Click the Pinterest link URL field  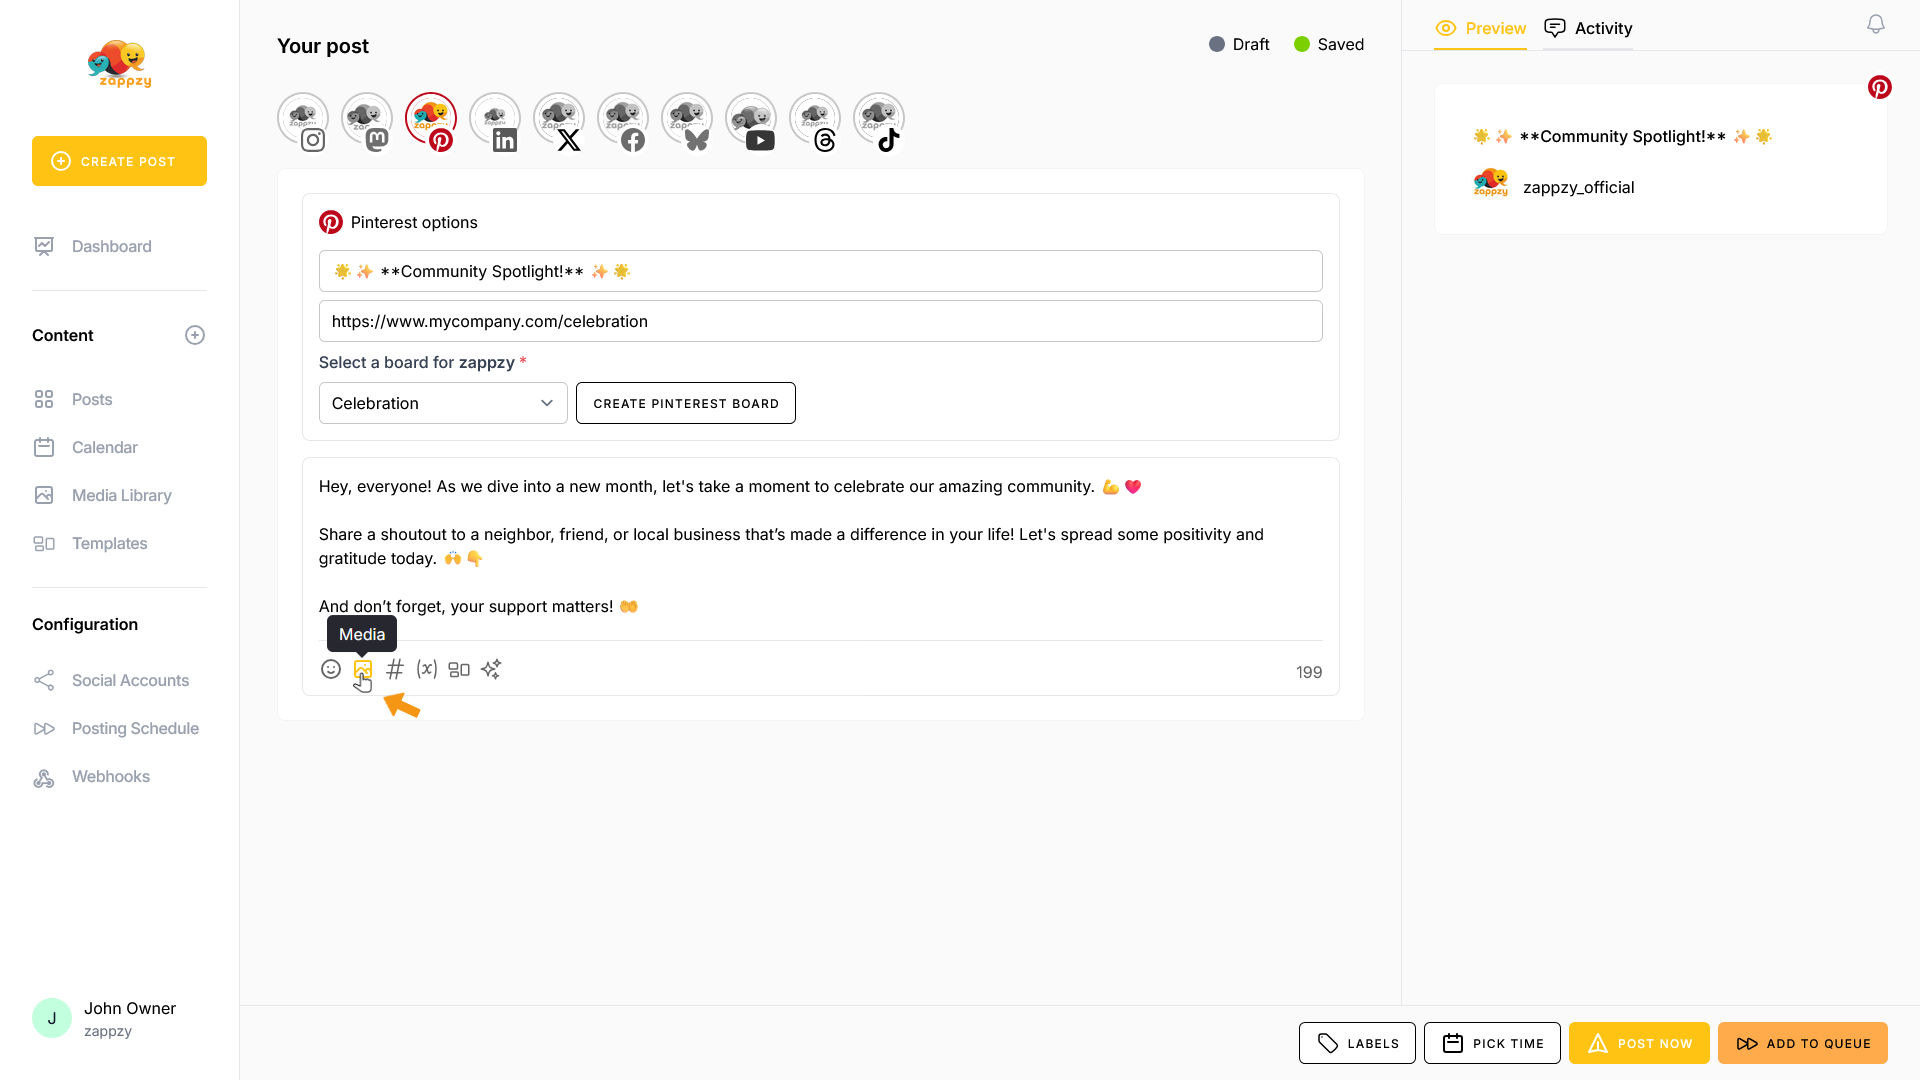820,322
